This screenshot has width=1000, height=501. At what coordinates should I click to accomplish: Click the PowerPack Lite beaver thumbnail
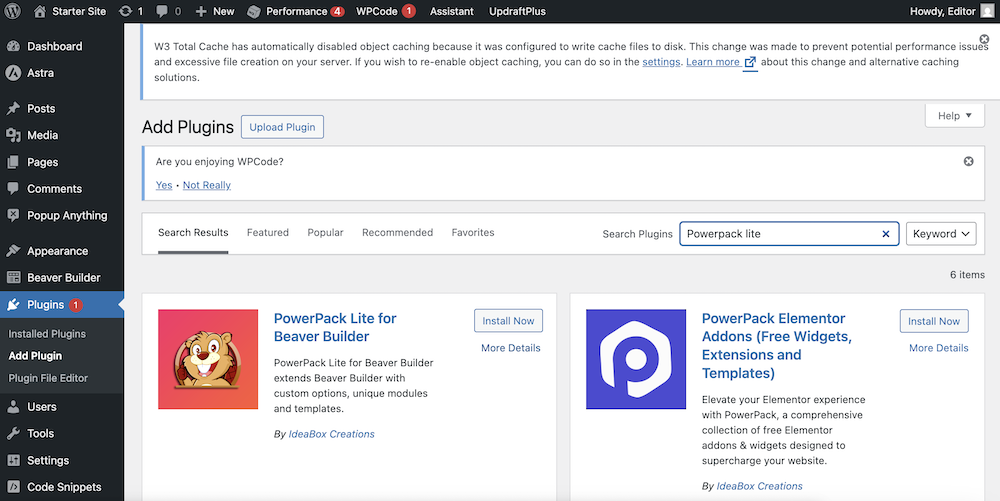[x=208, y=359]
